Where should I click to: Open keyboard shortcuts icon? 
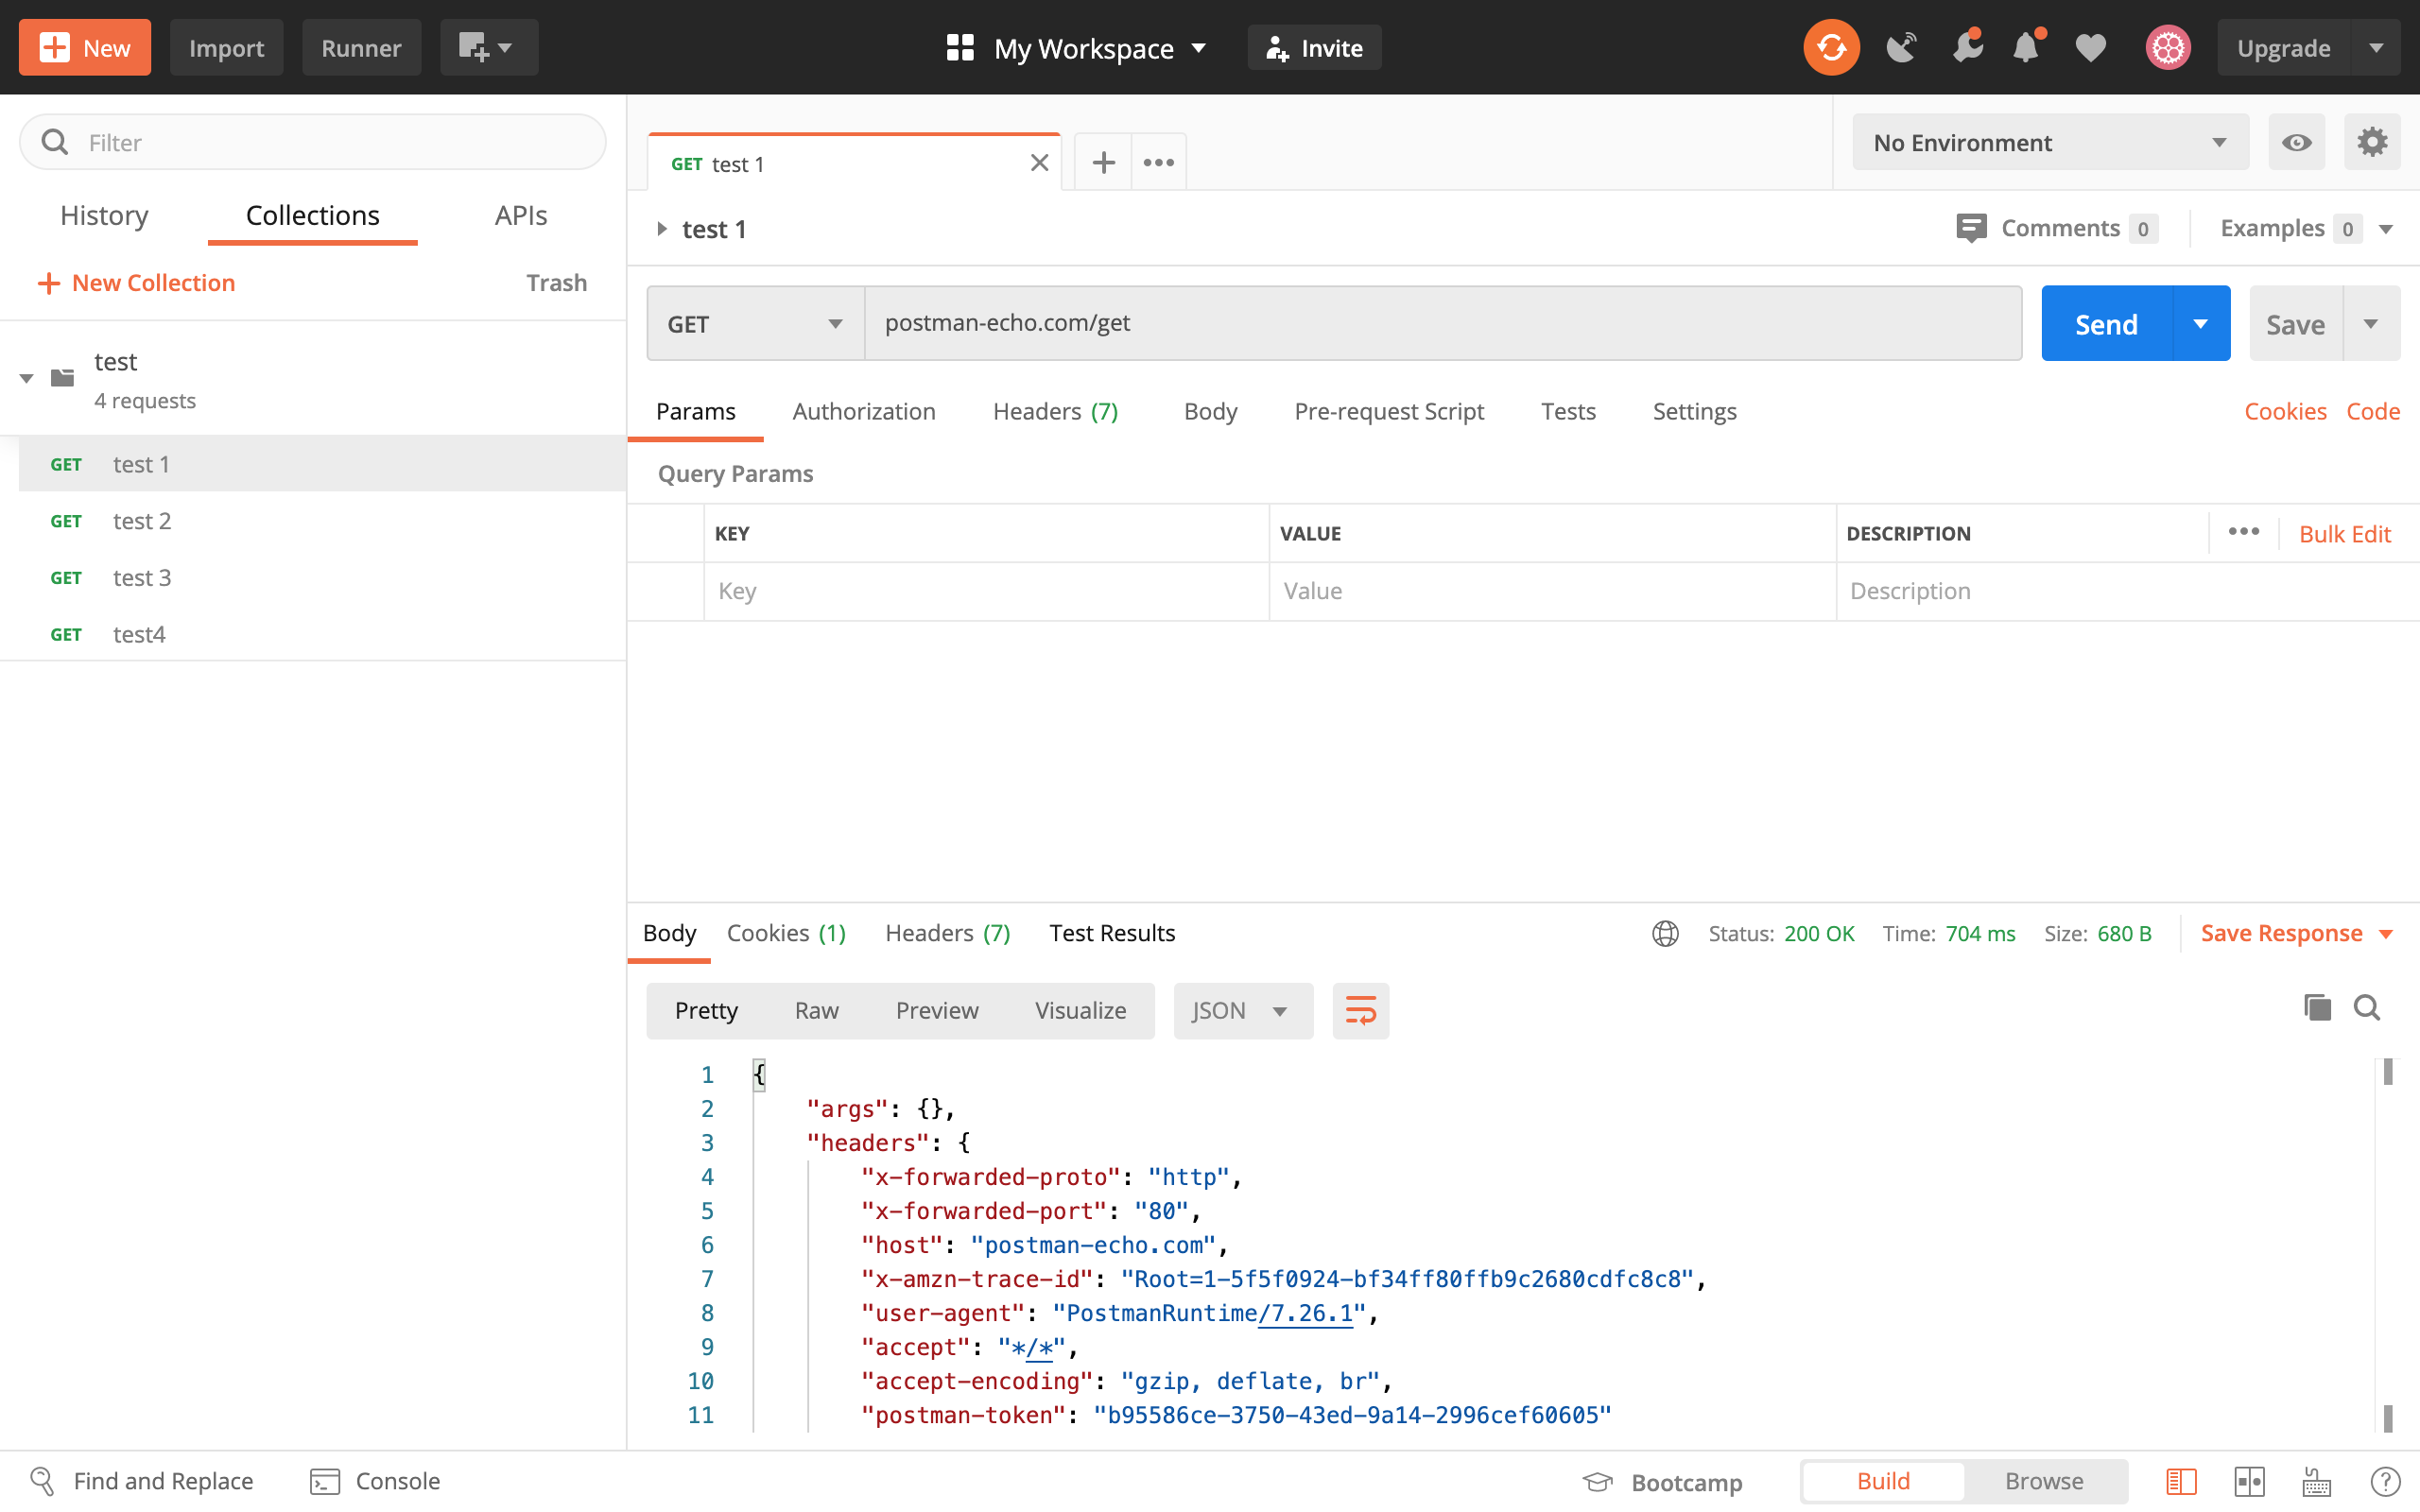[x=2316, y=1481]
